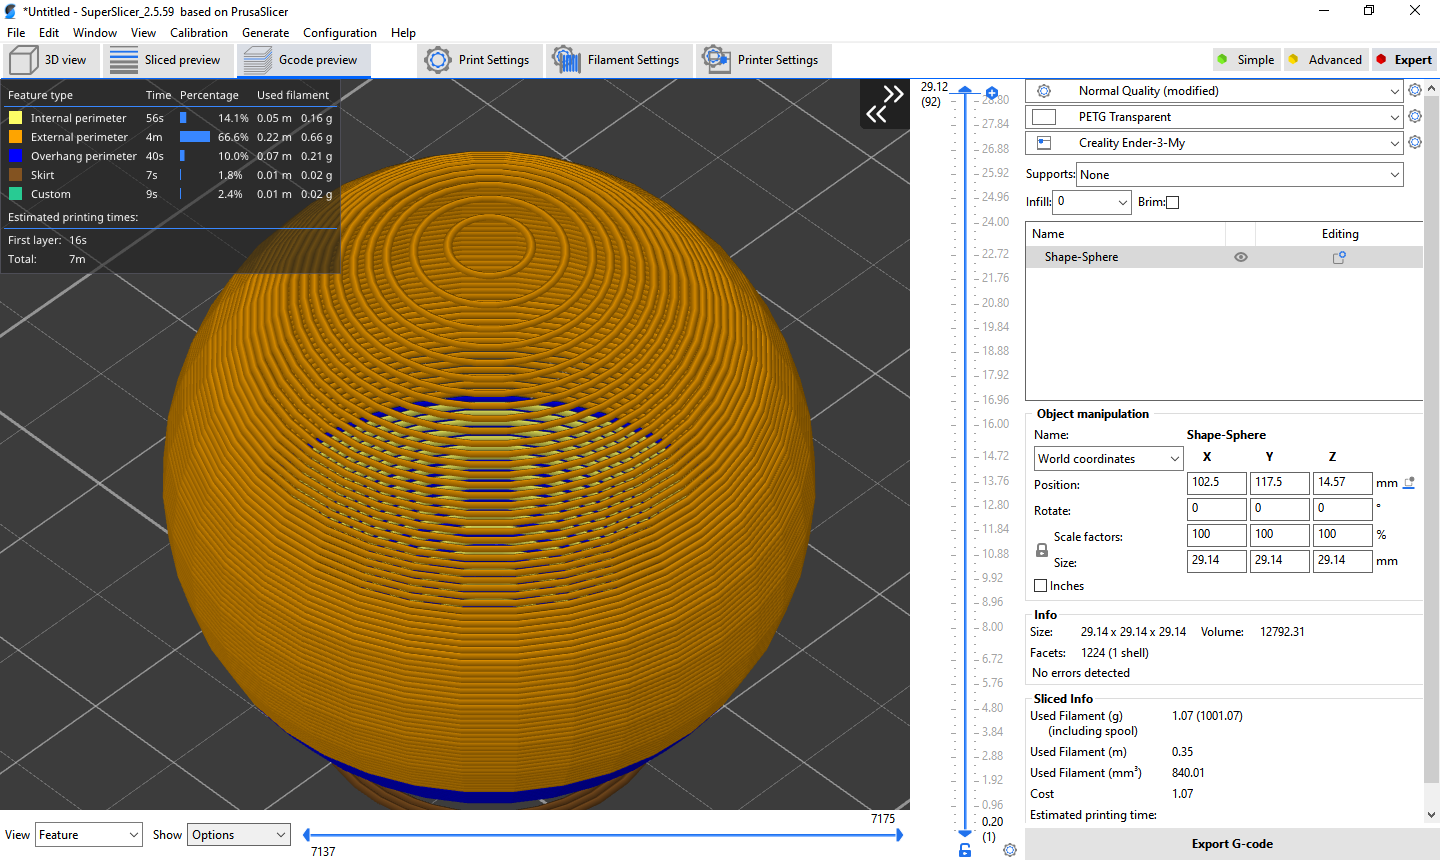
Task: Open Print Settings via its gear icon
Action: [437, 60]
